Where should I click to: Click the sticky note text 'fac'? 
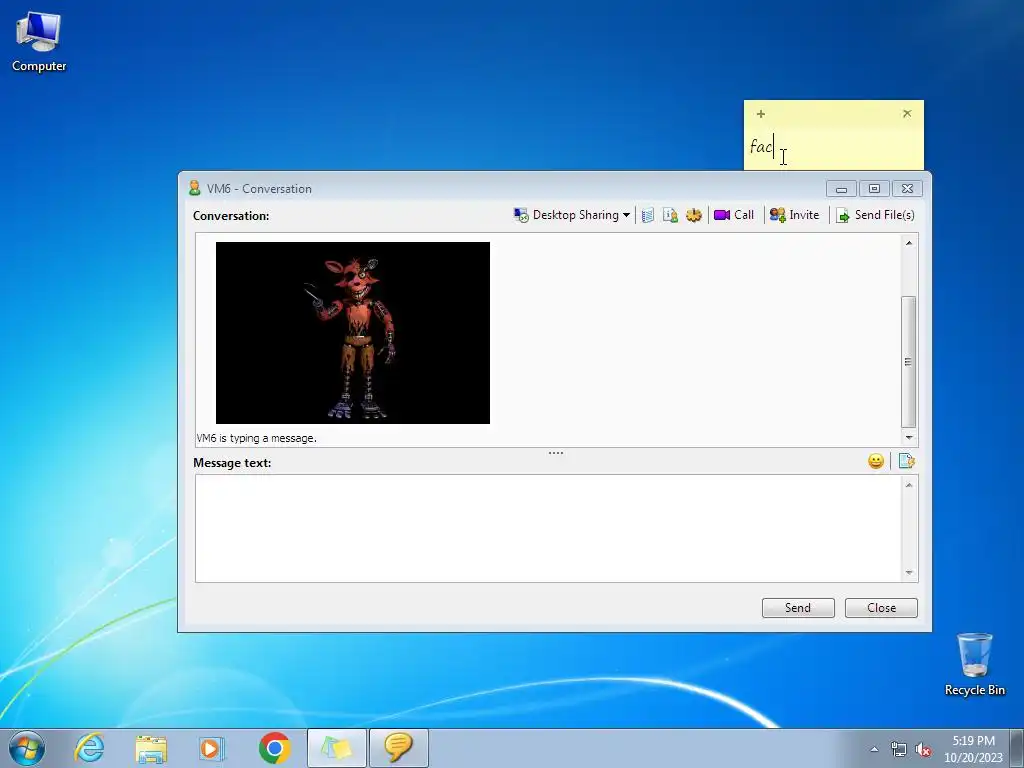(761, 146)
